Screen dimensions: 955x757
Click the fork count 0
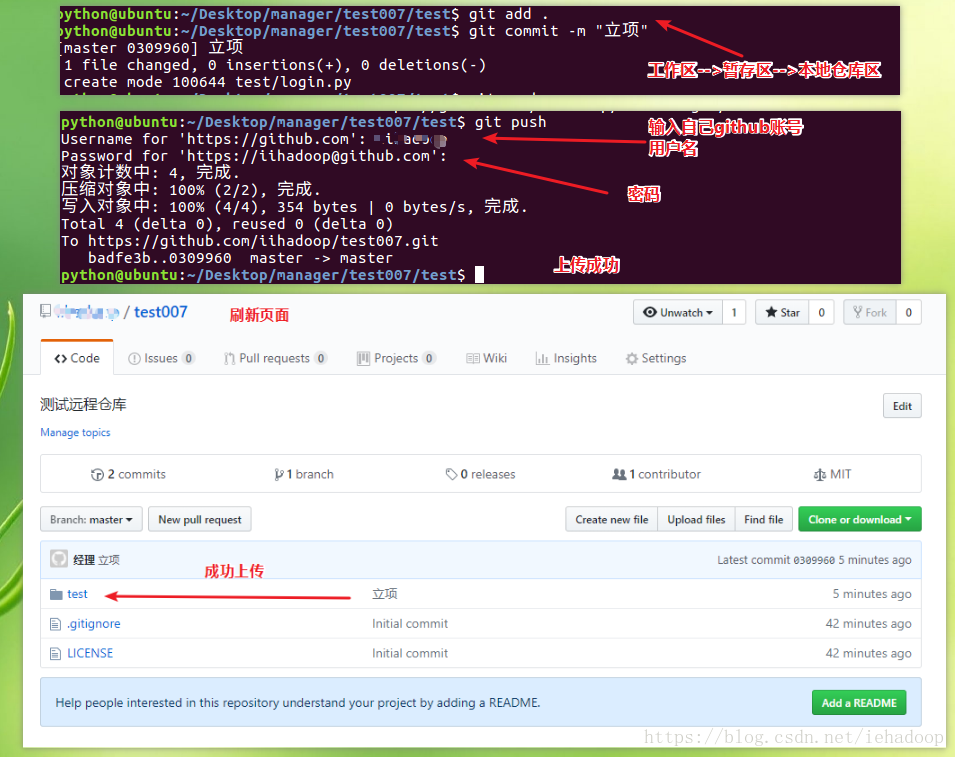(908, 312)
